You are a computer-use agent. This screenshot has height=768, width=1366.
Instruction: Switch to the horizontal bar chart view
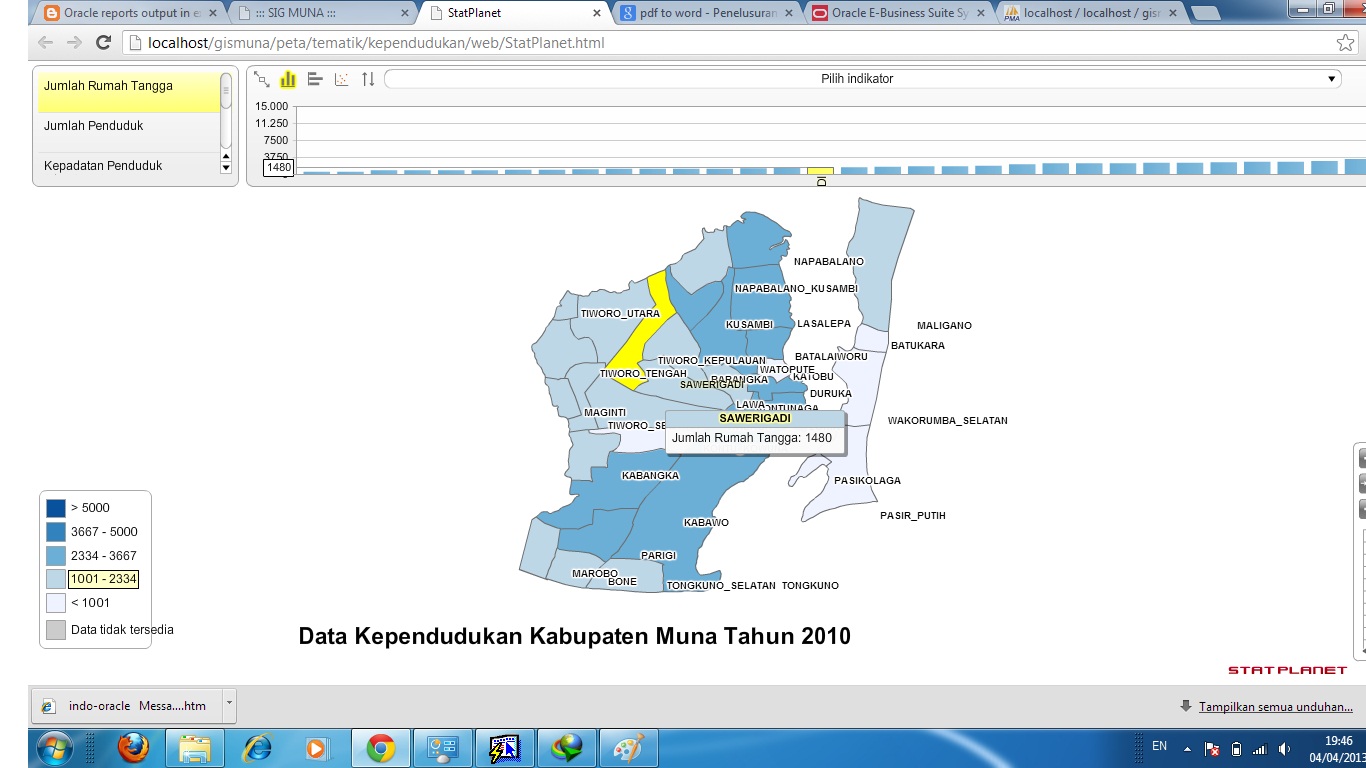pos(314,79)
